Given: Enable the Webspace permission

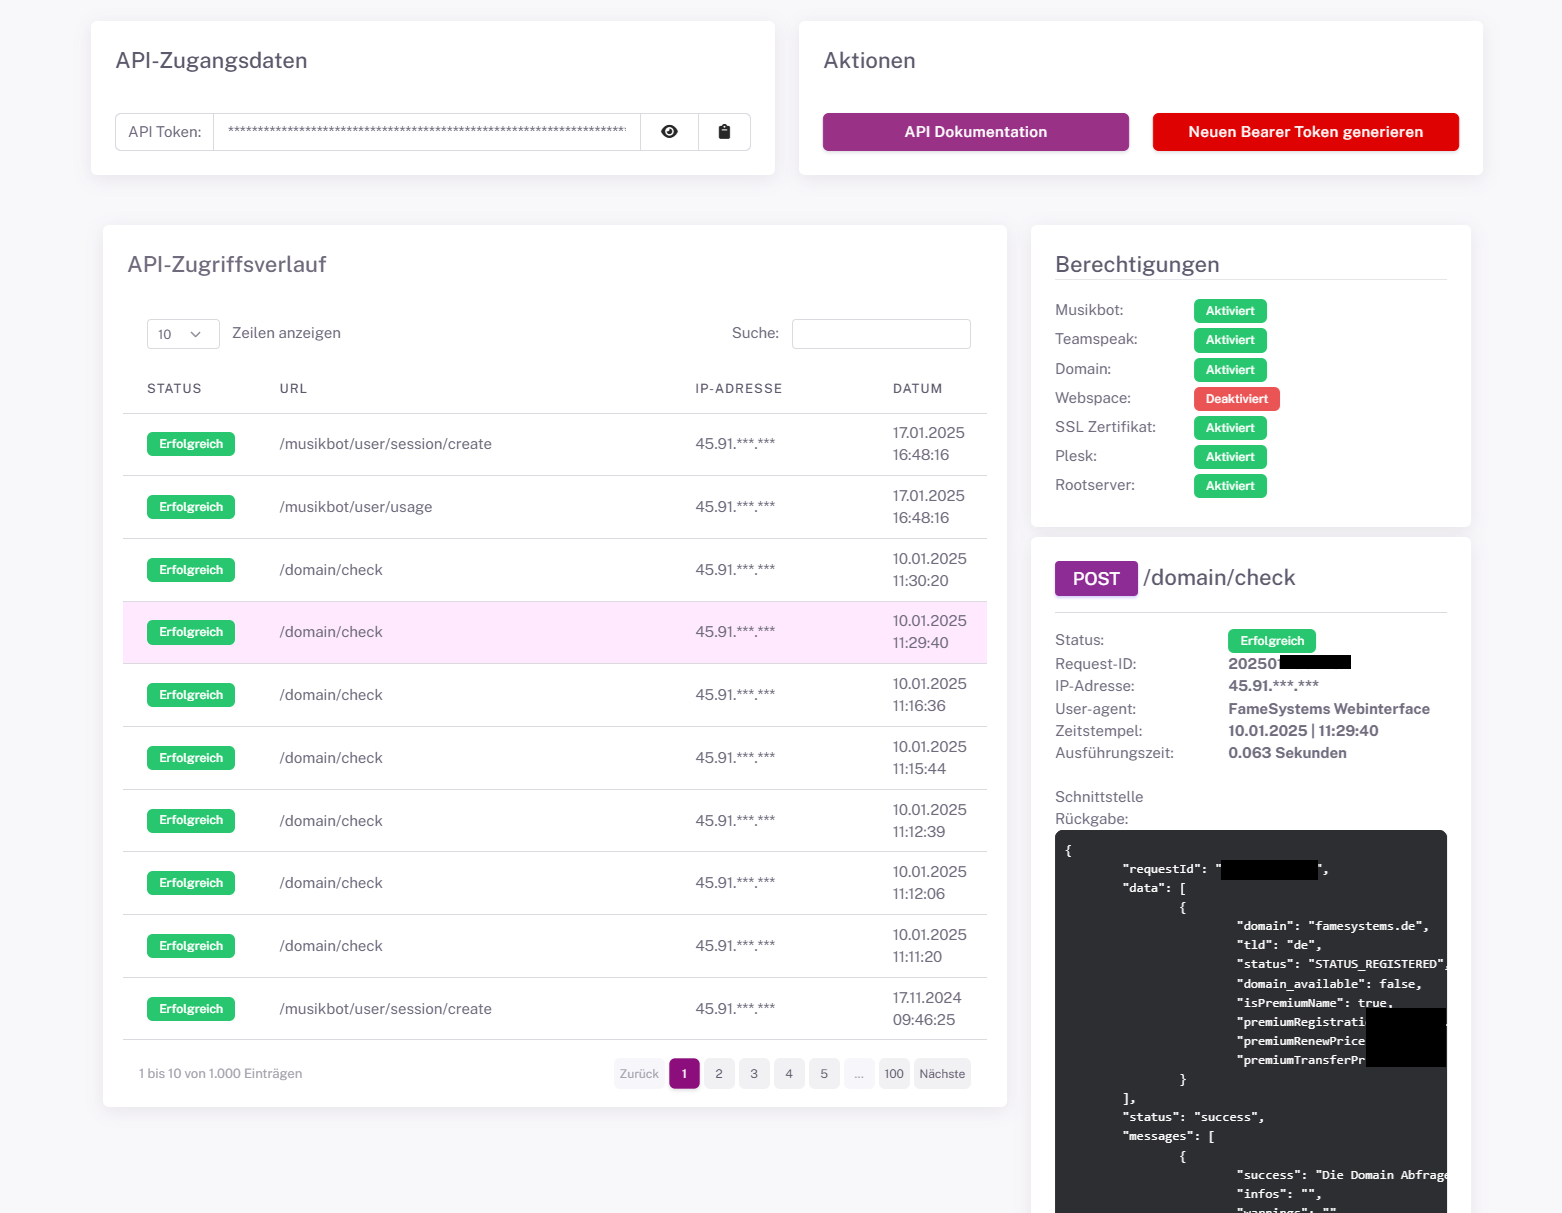Looking at the screenshot, I should 1236,398.
